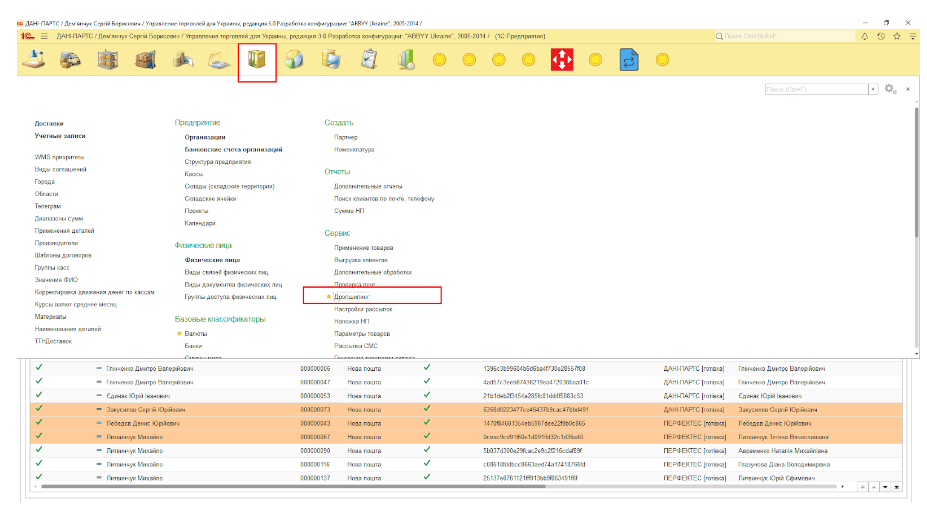Viewport: 927px width, 511px height.
Task: Open the clipboard checklist section icon
Action: (369, 61)
